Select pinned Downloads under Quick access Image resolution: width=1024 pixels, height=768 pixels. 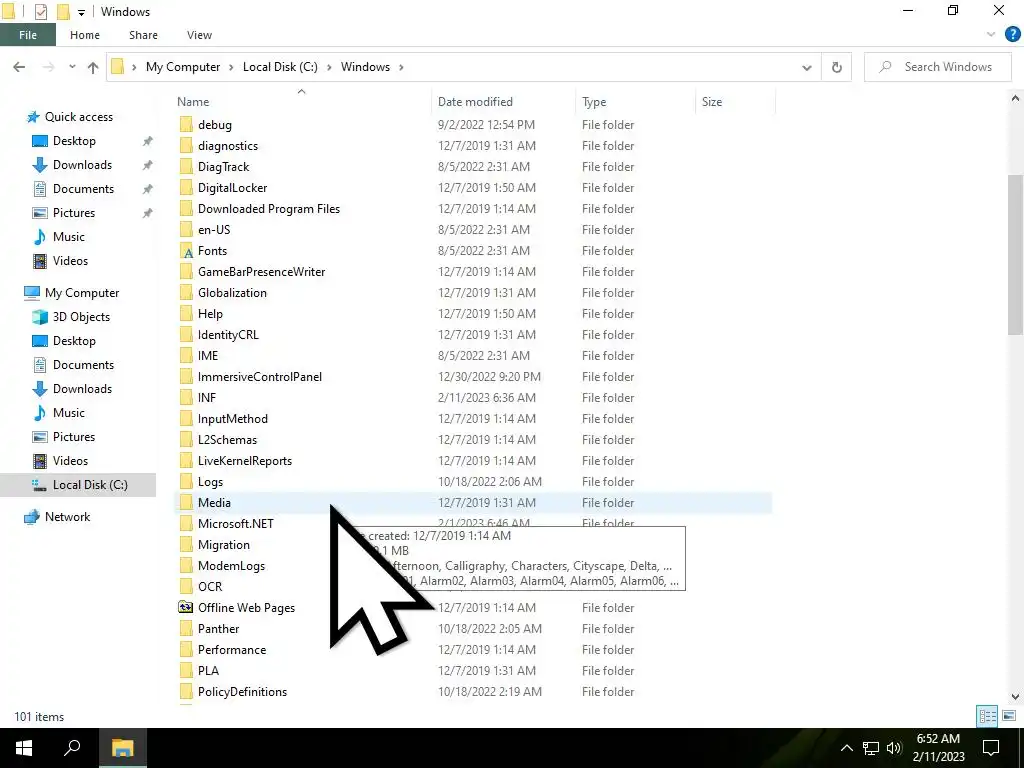pyautogui.click(x=82, y=165)
